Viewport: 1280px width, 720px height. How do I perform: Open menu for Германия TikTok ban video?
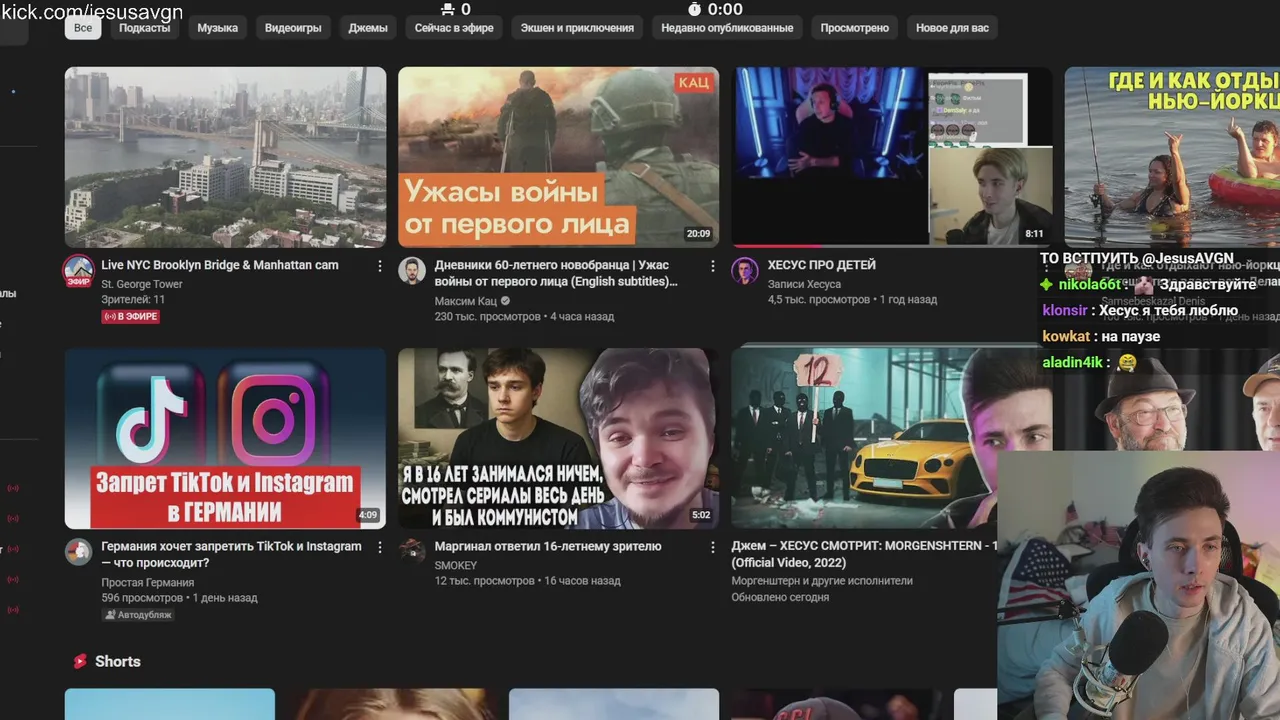[380, 547]
